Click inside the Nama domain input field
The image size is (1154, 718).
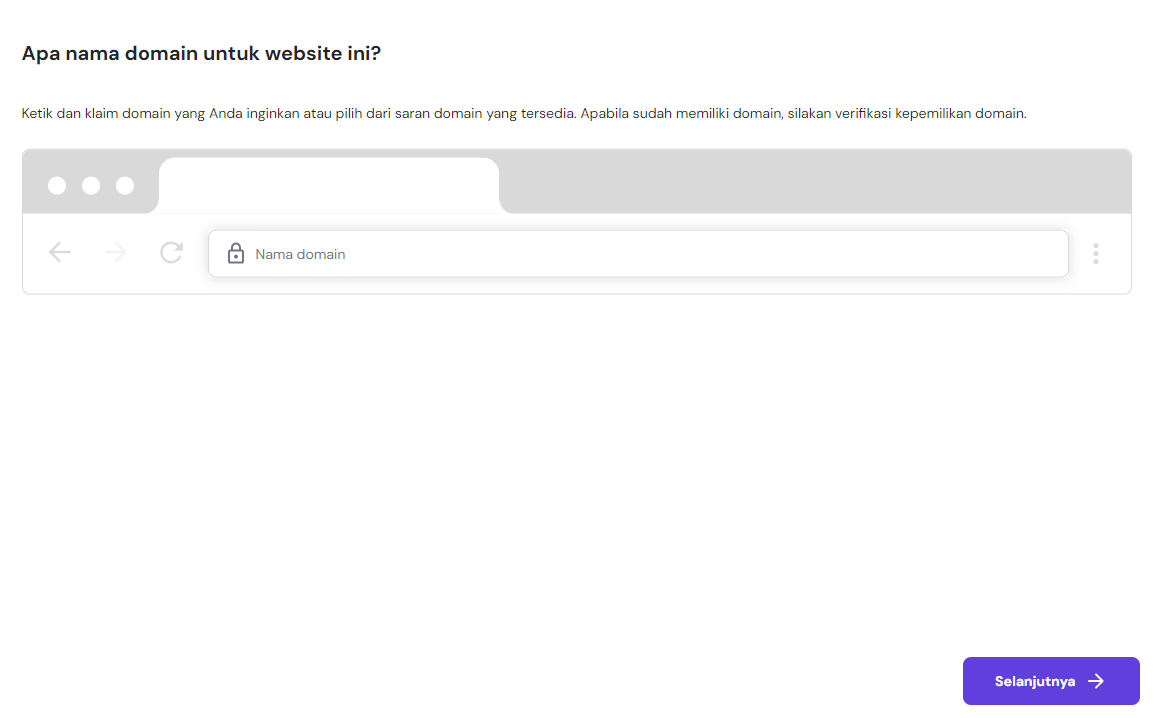click(500, 253)
